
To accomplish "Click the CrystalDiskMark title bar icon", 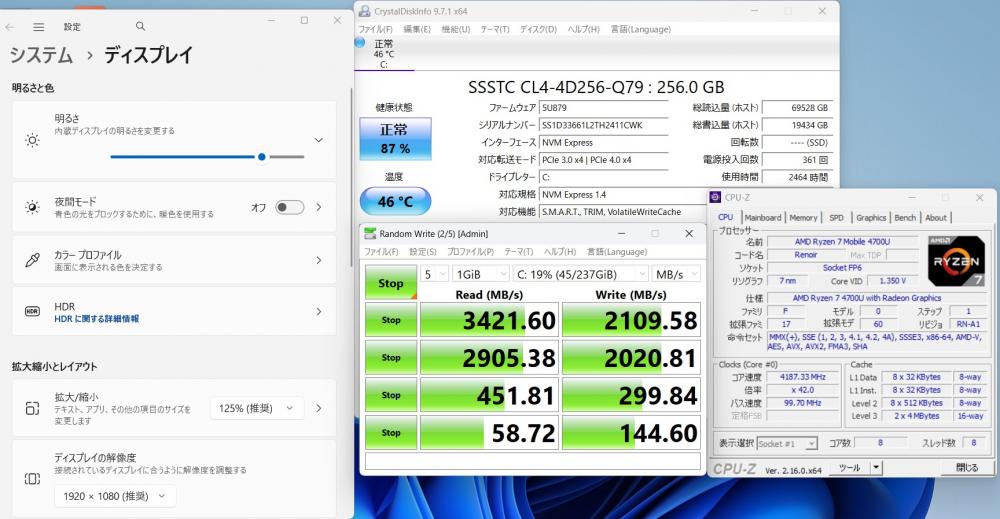I will pyautogui.click(x=370, y=234).
